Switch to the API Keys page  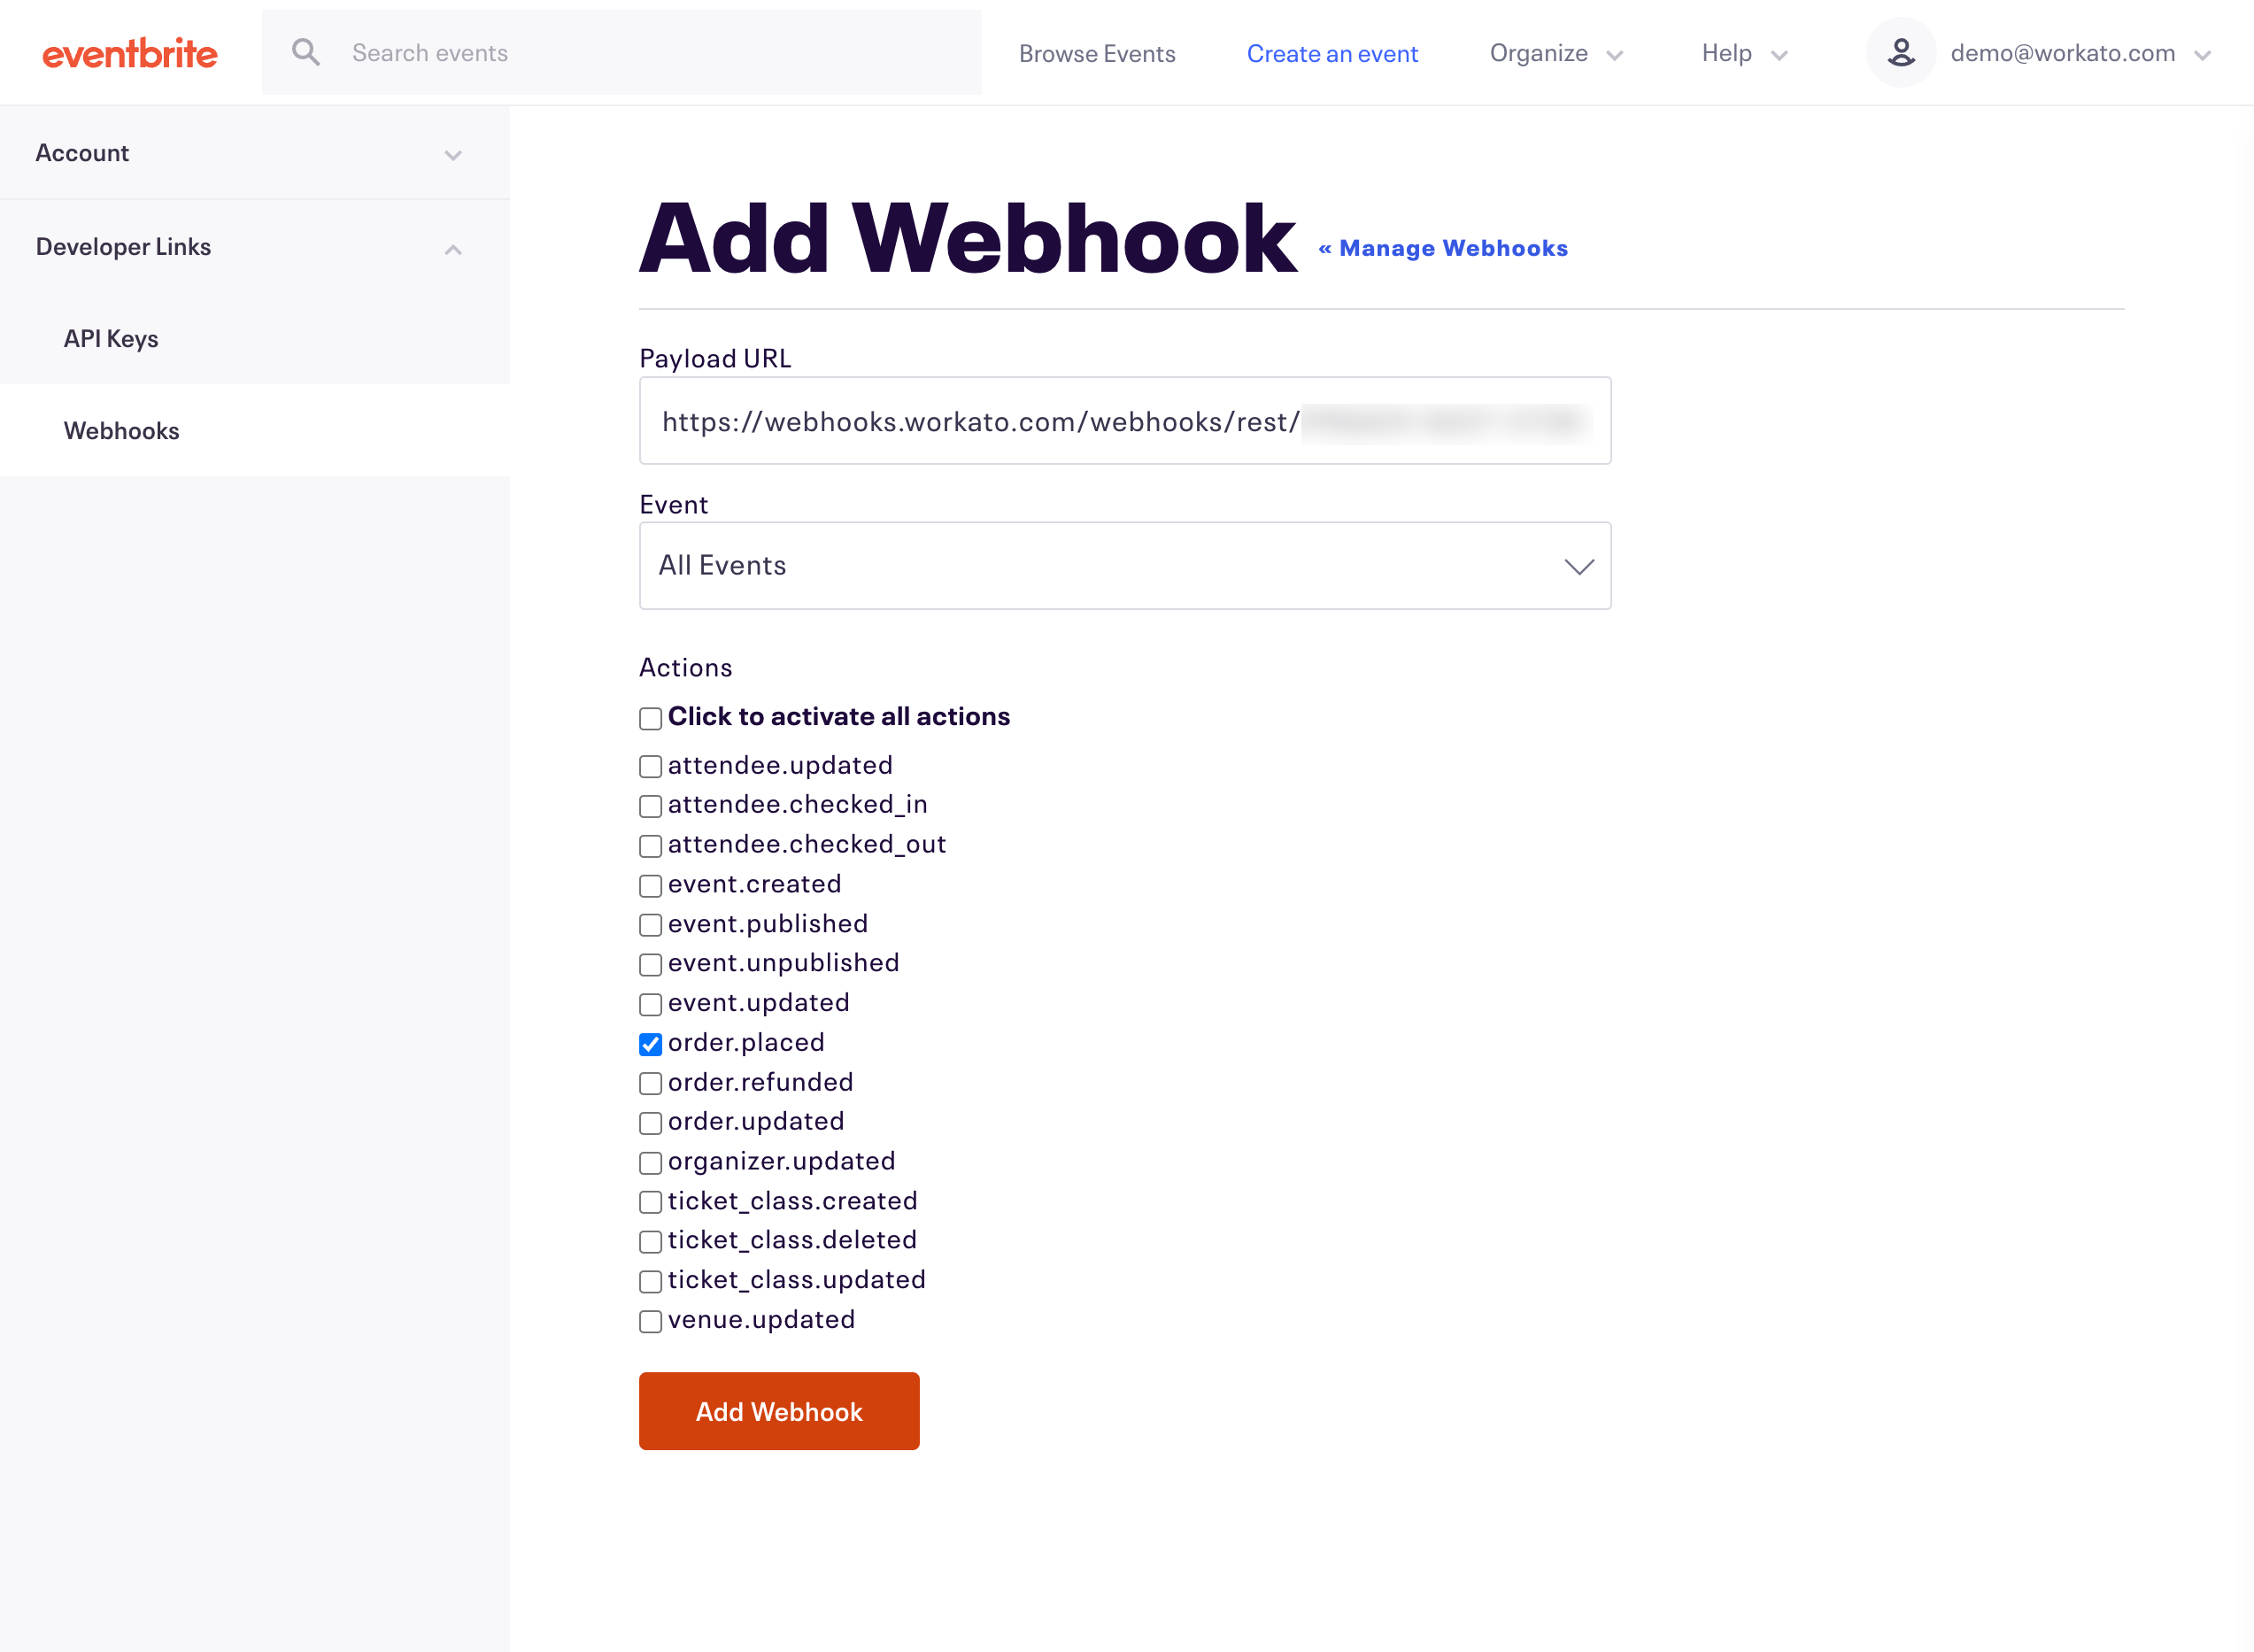(111, 338)
